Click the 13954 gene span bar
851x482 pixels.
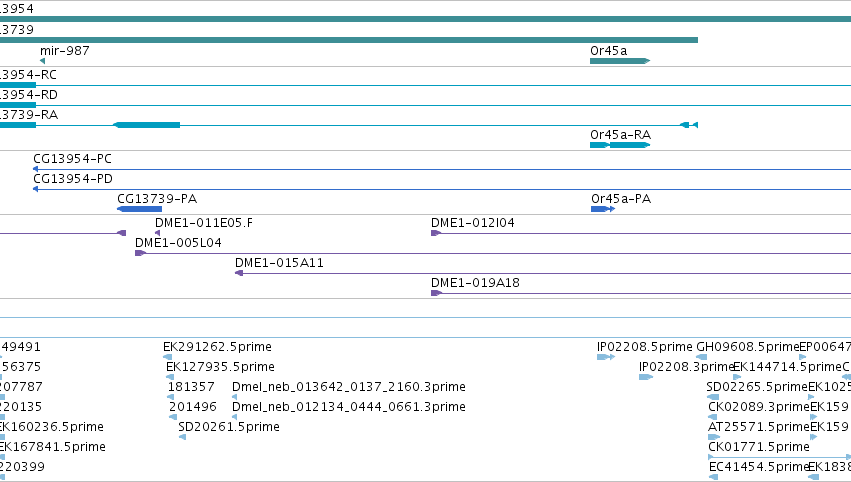pyautogui.click(x=426, y=19)
